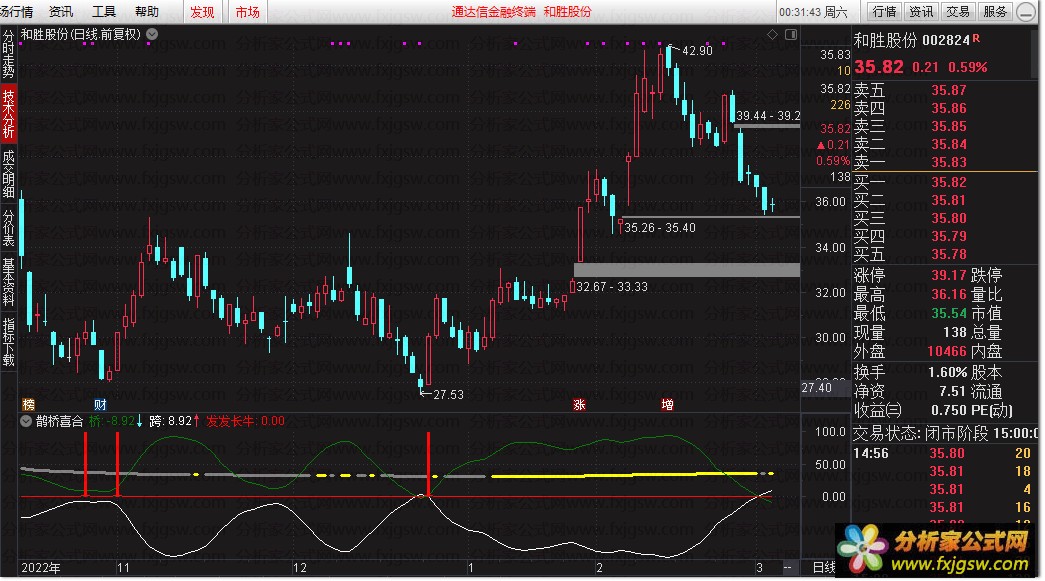Image resolution: width=1045 pixels, height=581 pixels.
Task: Click the 换手 value 1.60%
Action: [948, 372]
